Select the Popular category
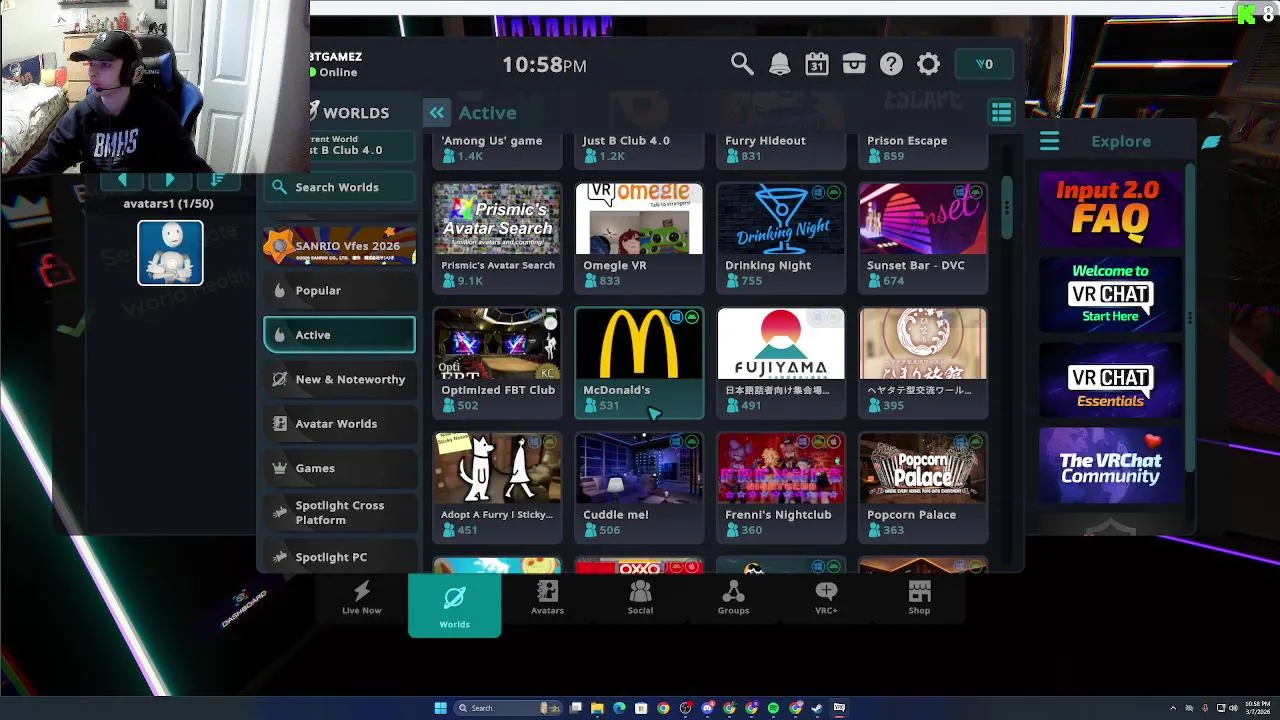Screen dimensions: 1280x720 pyautogui.click(x=339, y=290)
